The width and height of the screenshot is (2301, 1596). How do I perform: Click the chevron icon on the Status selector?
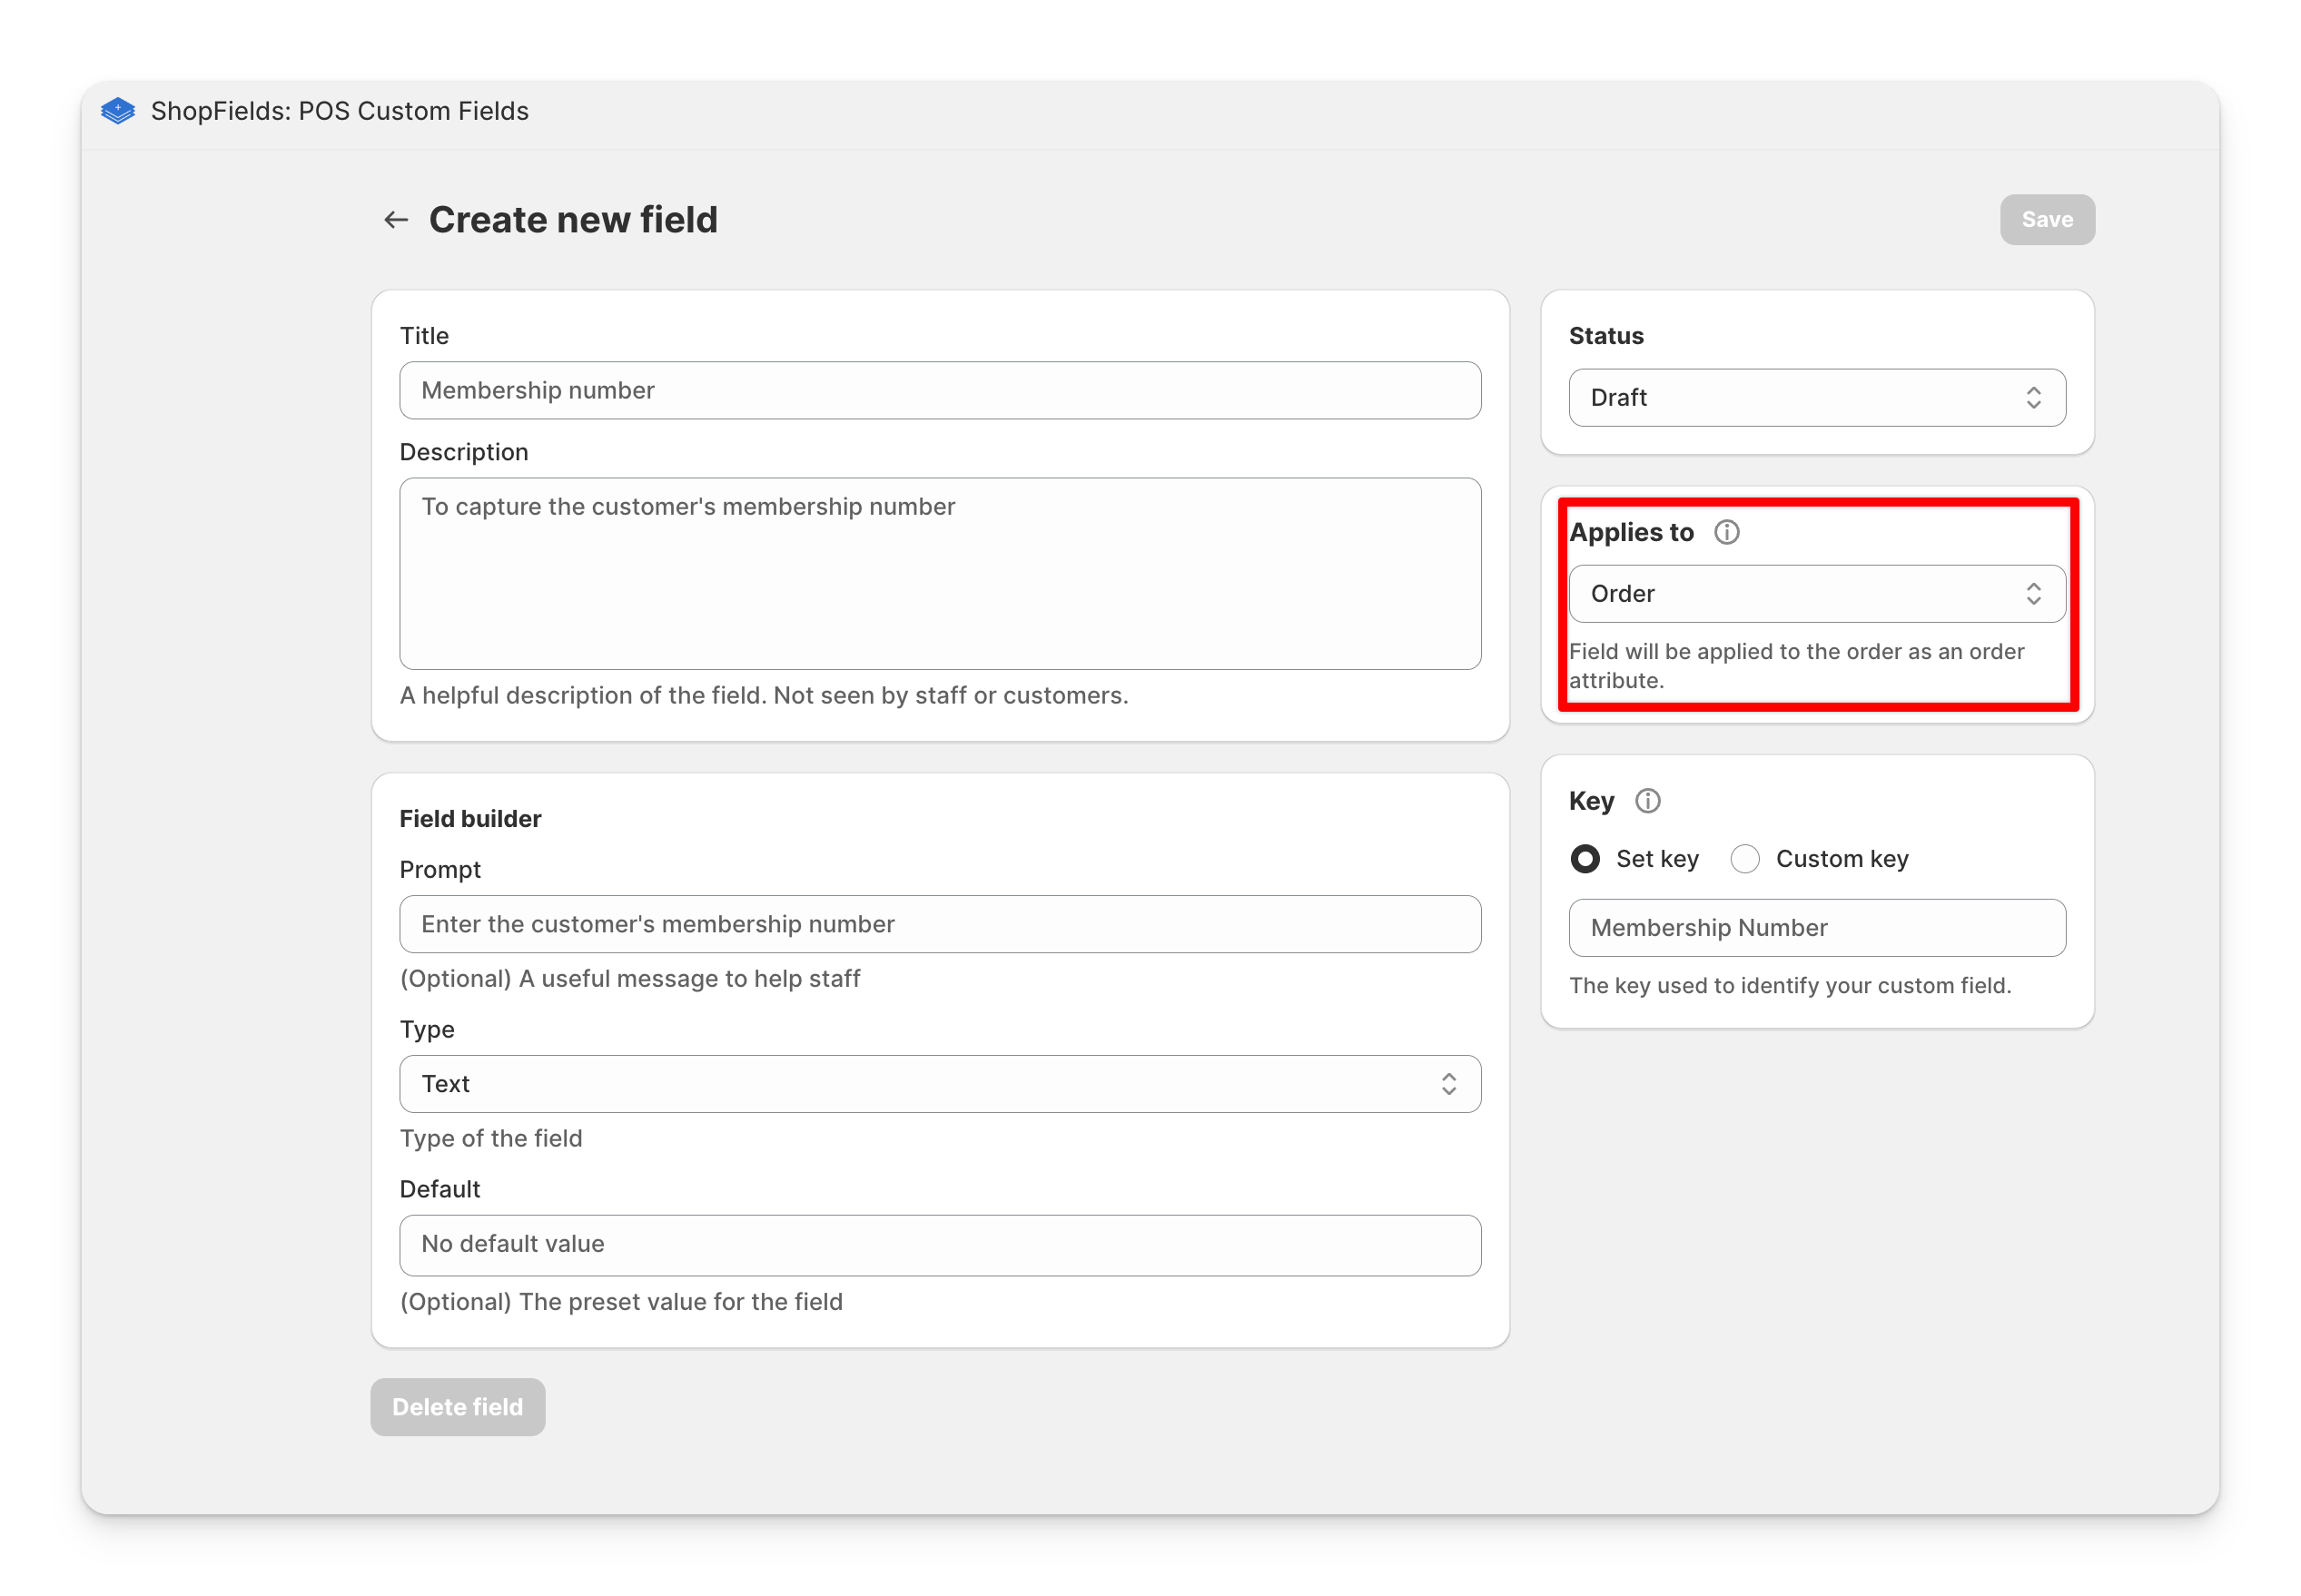pyautogui.click(x=2034, y=397)
